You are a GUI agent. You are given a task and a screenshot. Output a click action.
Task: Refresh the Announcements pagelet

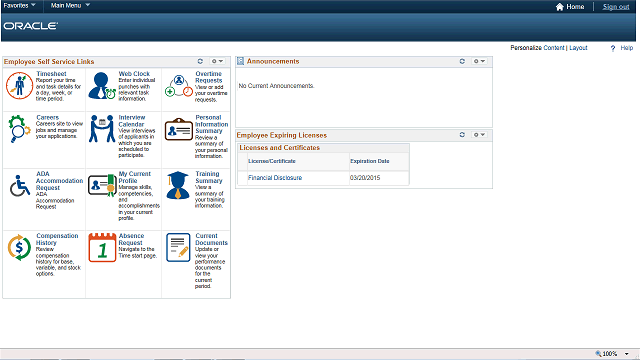pyautogui.click(x=462, y=61)
